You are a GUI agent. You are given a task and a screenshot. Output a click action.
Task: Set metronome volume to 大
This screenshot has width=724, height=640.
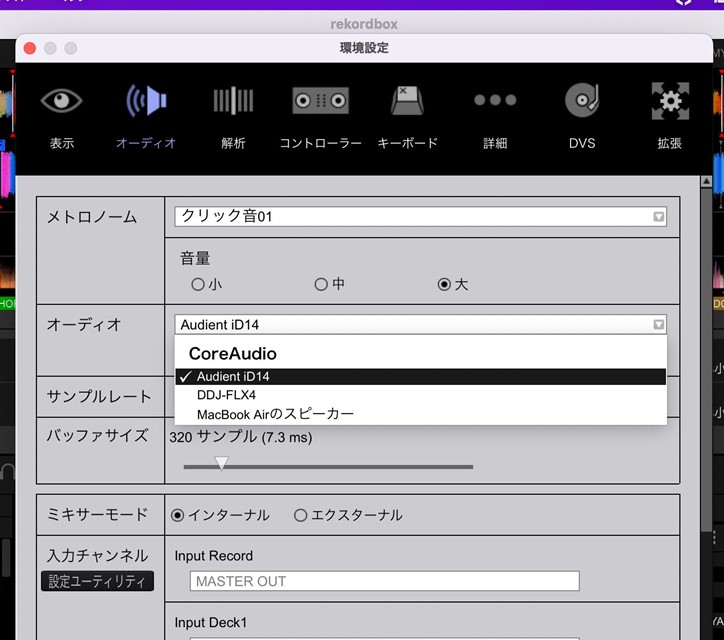point(444,284)
